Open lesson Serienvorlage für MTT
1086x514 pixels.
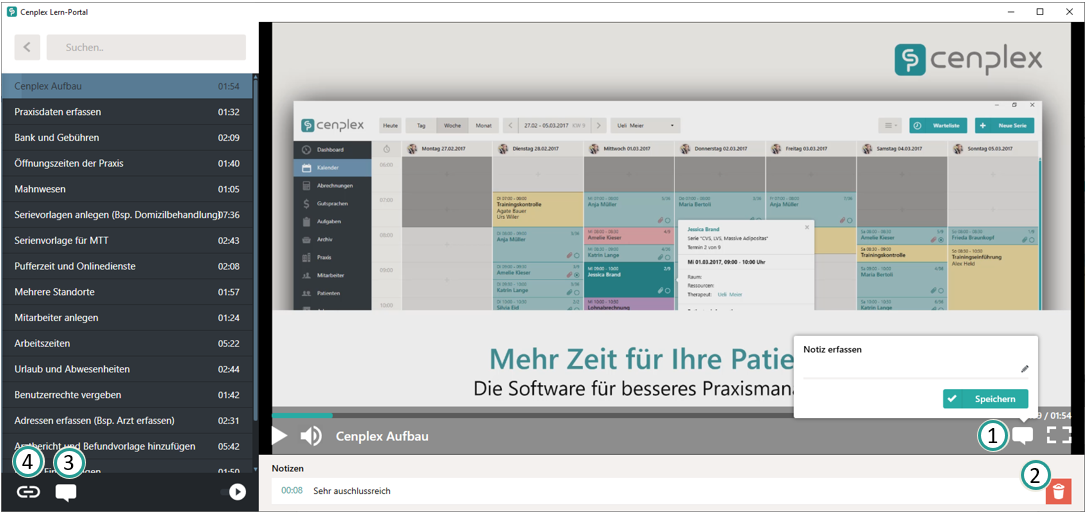tap(128, 240)
